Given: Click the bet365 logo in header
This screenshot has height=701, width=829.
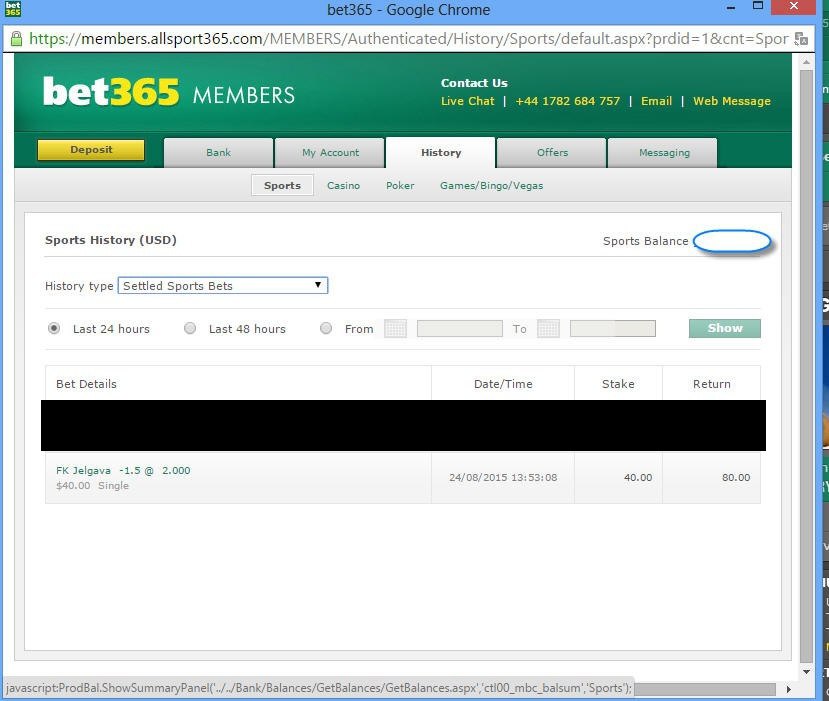Looking at the screenshot, I should click(x=110, y=92).
